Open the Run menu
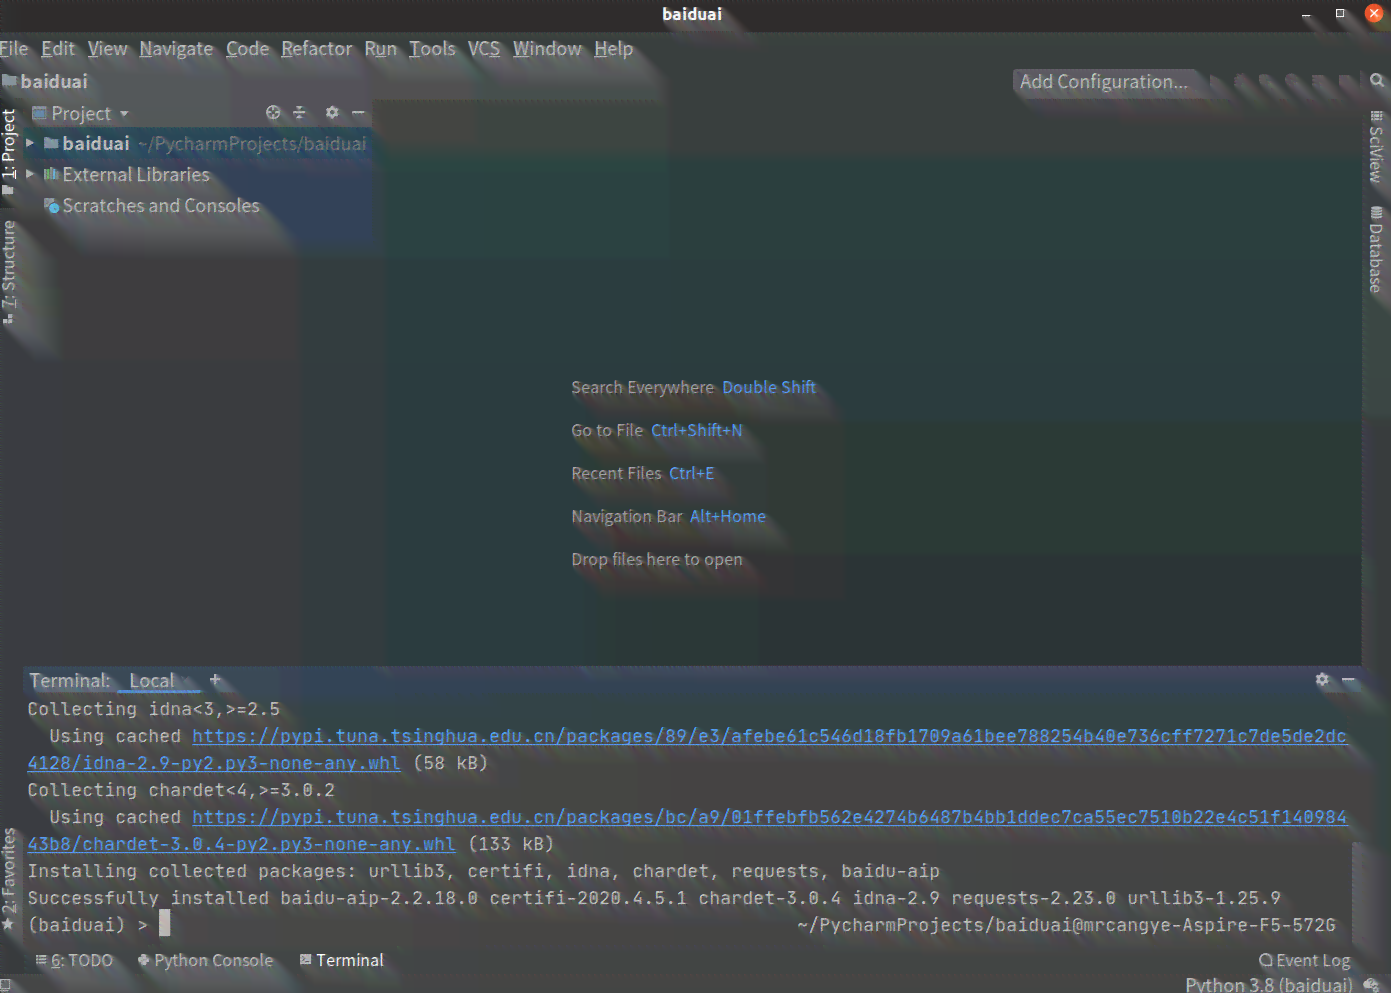The width and height of the screenshot is (1391, 993). (380, 49)
